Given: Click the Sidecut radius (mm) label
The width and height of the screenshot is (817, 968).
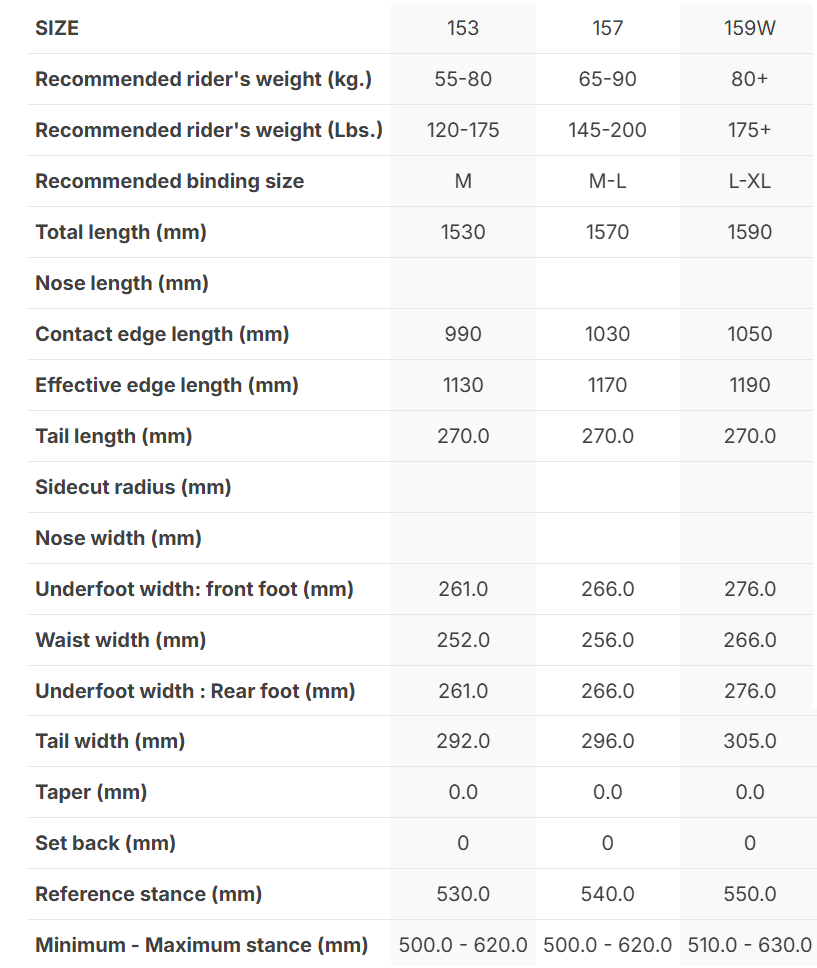Looking at the screenshot, I should pyautogui.click(x=133, y=487).
